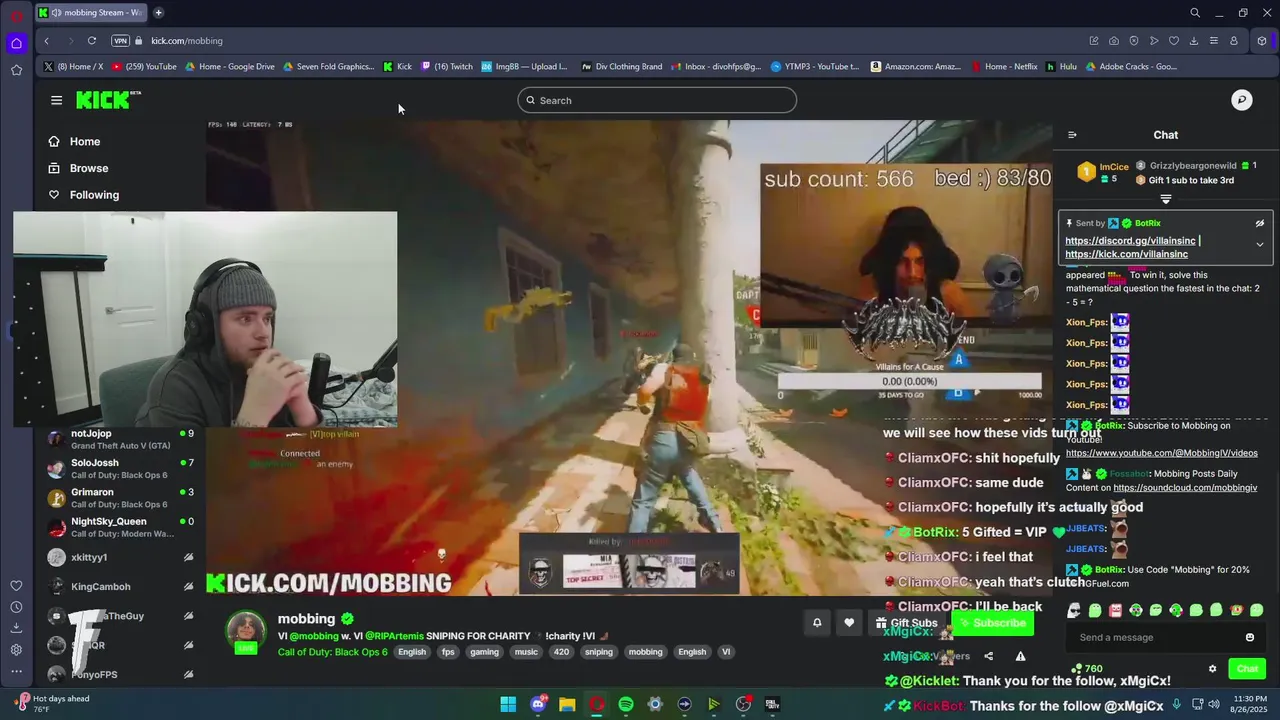This screenshot has width=1280, height=720.
Task: Open Opera sidebar history clock icon
Action: [16, 607]
